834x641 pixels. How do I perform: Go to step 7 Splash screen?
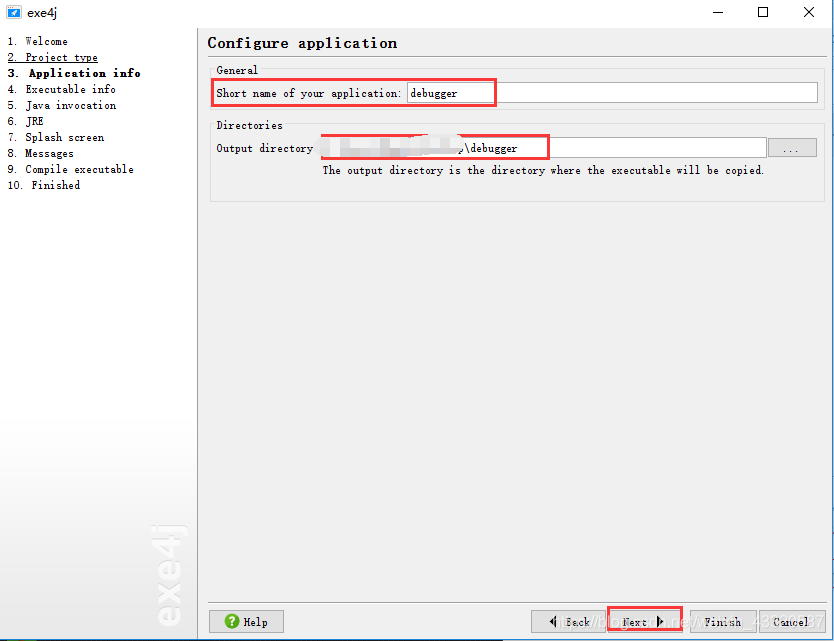(56, 137)
